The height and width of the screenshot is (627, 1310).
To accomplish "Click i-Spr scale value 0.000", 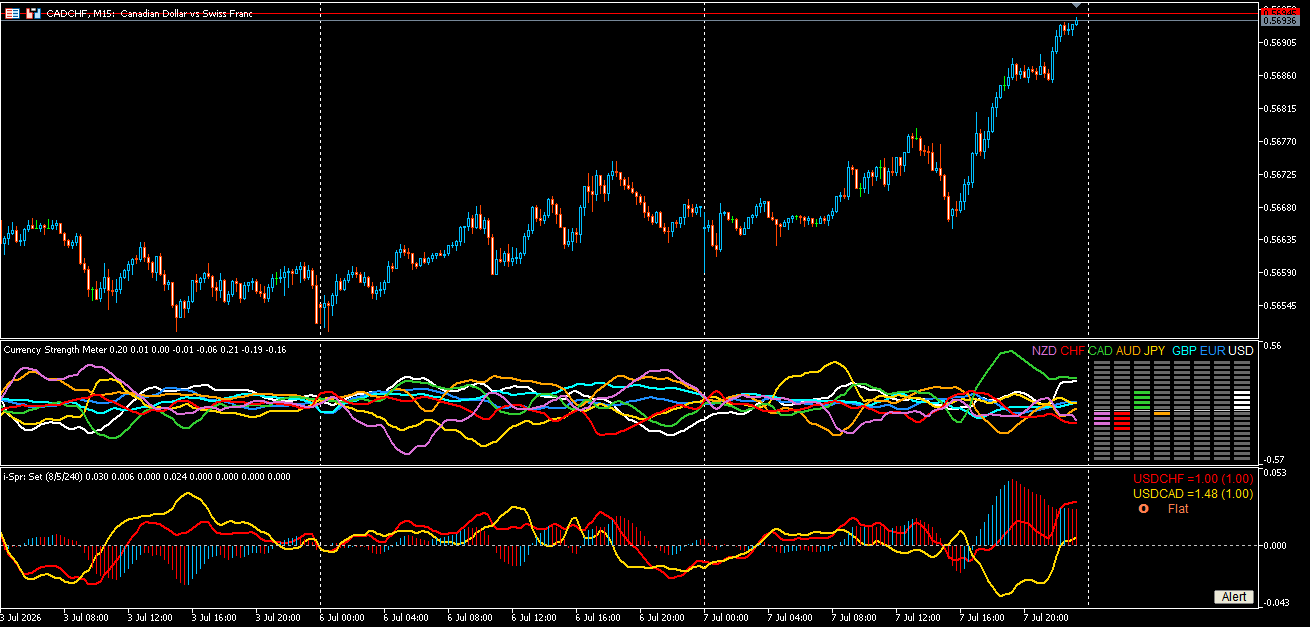I will (1275, 546).
